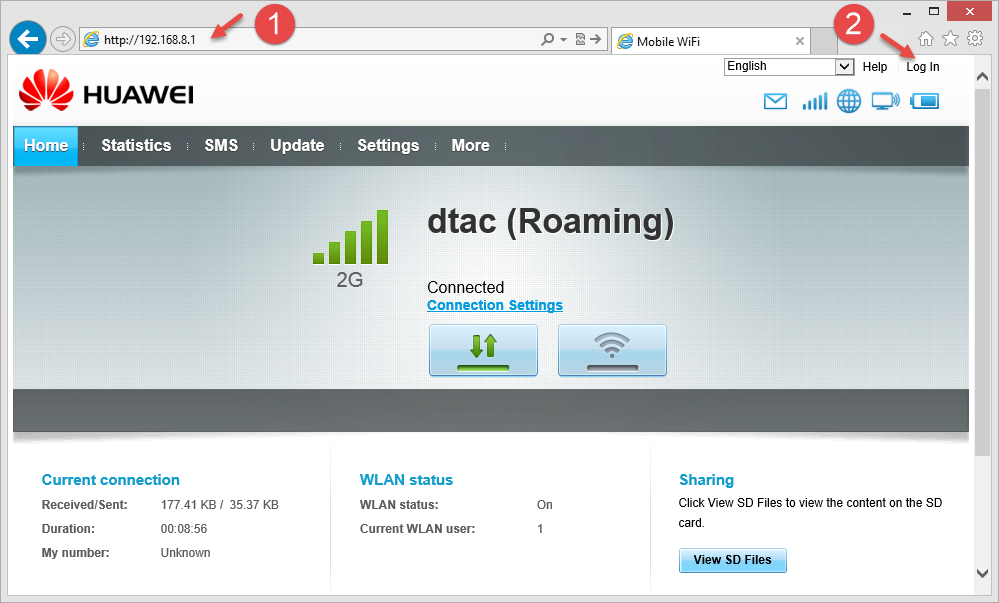Select the Mobile WiFi browser tab

coord(710,41)
